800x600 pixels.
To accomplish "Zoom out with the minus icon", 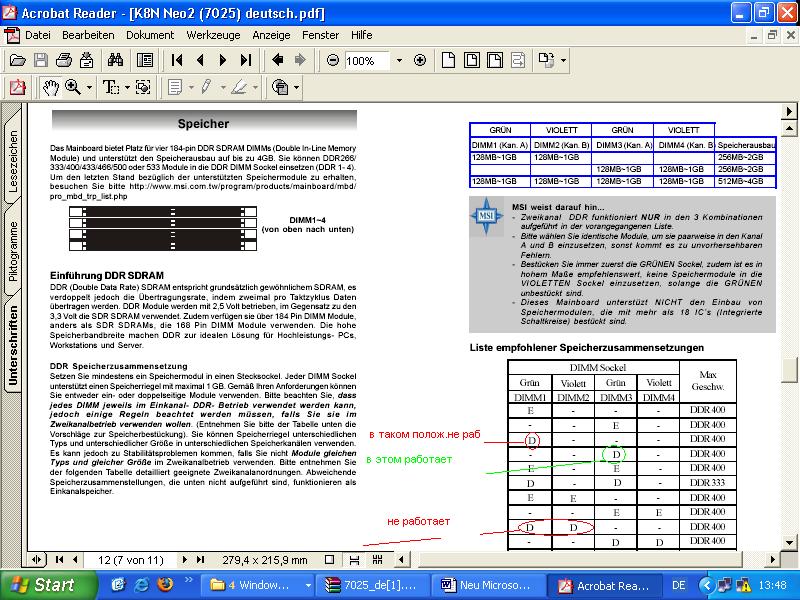I will pos(333,61).
